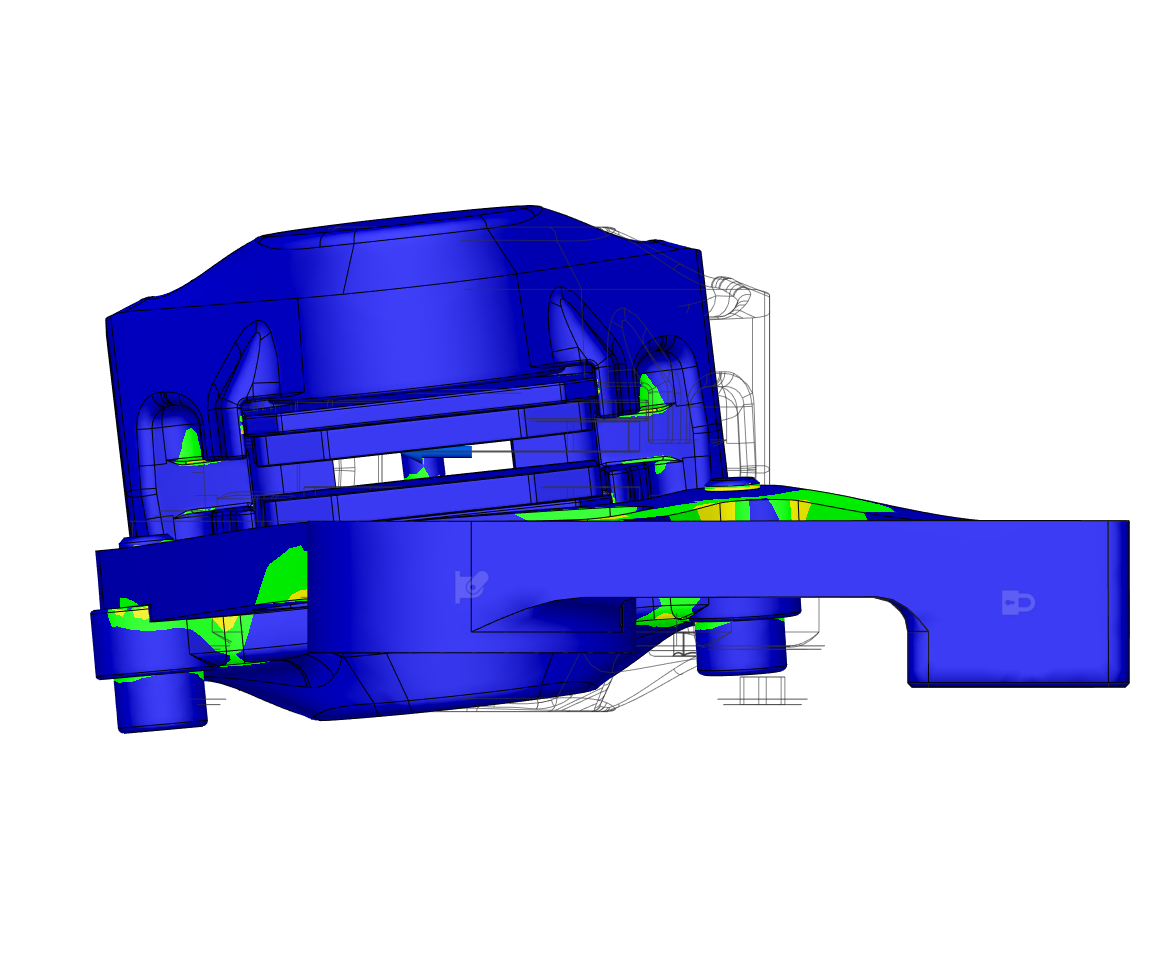Screen dimensions: 1164x966
Task: Select the padlock fixed constraint icon
Action: 1017,602
